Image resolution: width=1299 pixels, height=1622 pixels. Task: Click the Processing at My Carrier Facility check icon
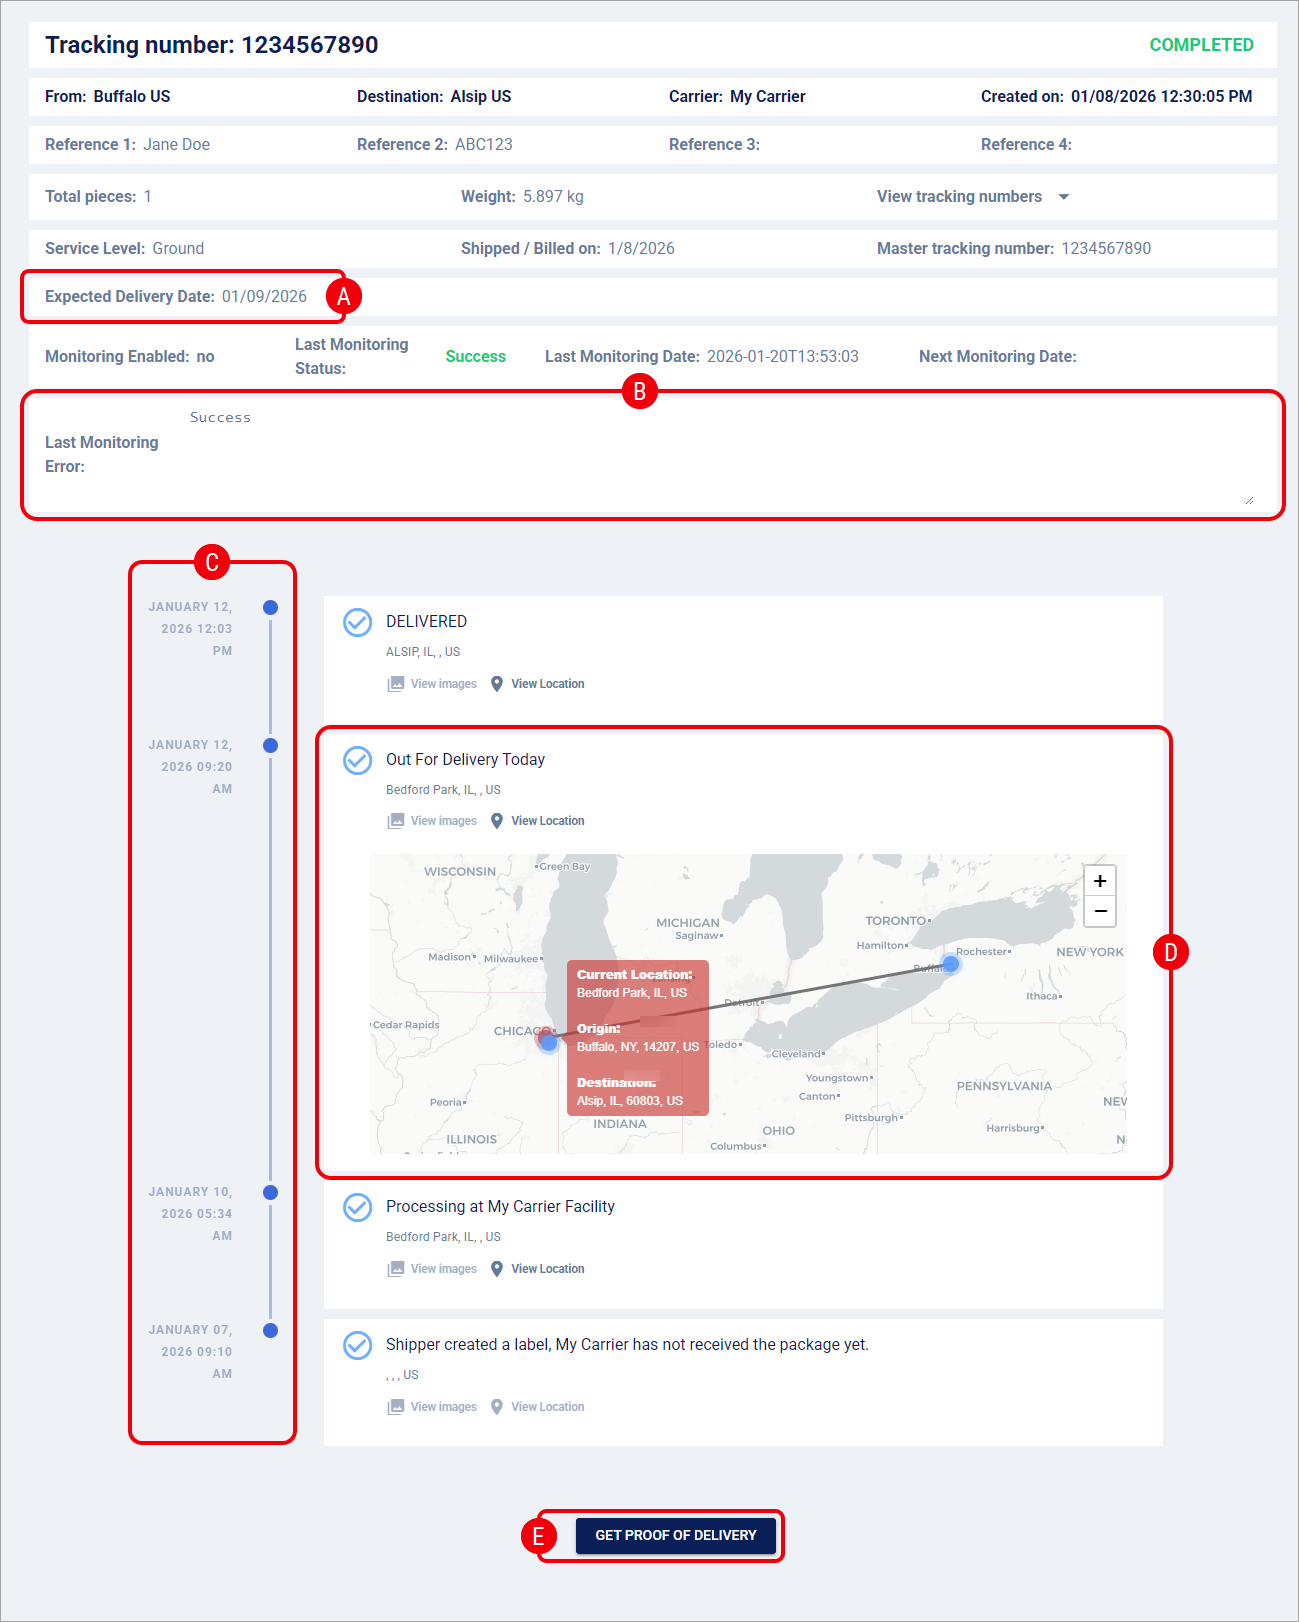357,1207
